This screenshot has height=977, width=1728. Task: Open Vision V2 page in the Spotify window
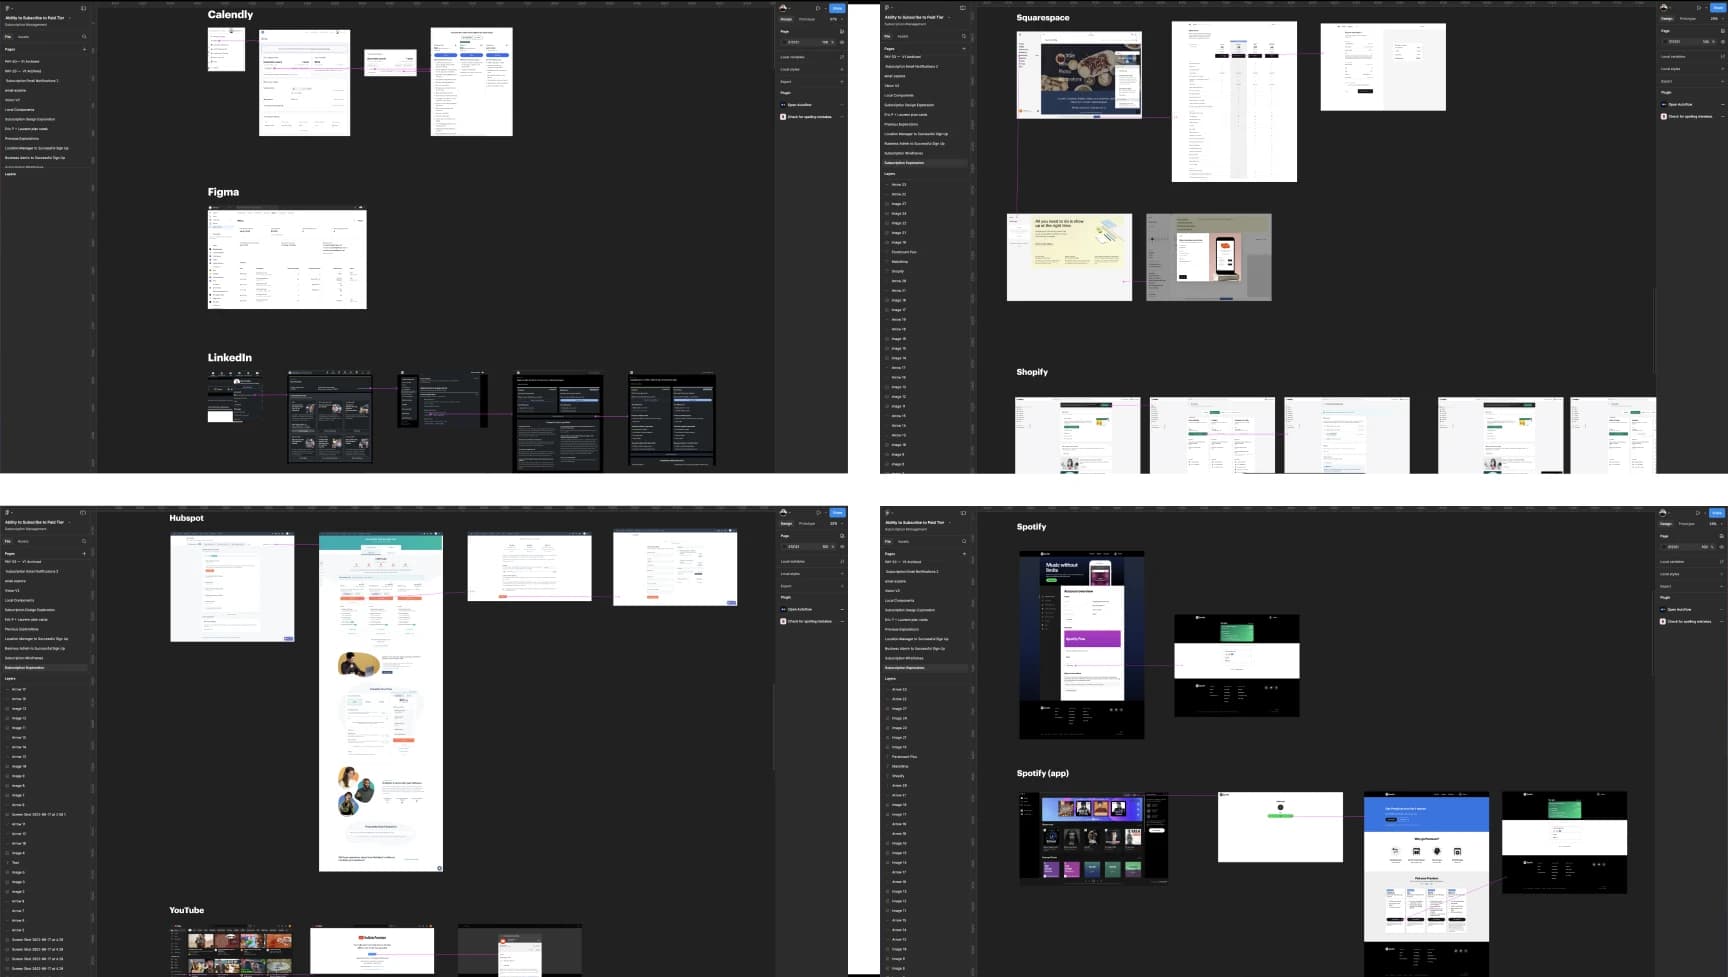click(892, 591)
